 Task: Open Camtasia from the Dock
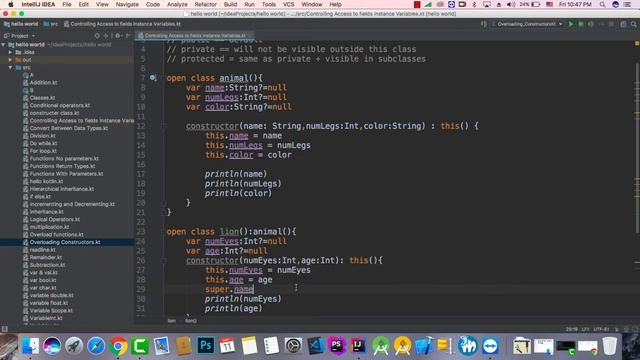(140, 346)
